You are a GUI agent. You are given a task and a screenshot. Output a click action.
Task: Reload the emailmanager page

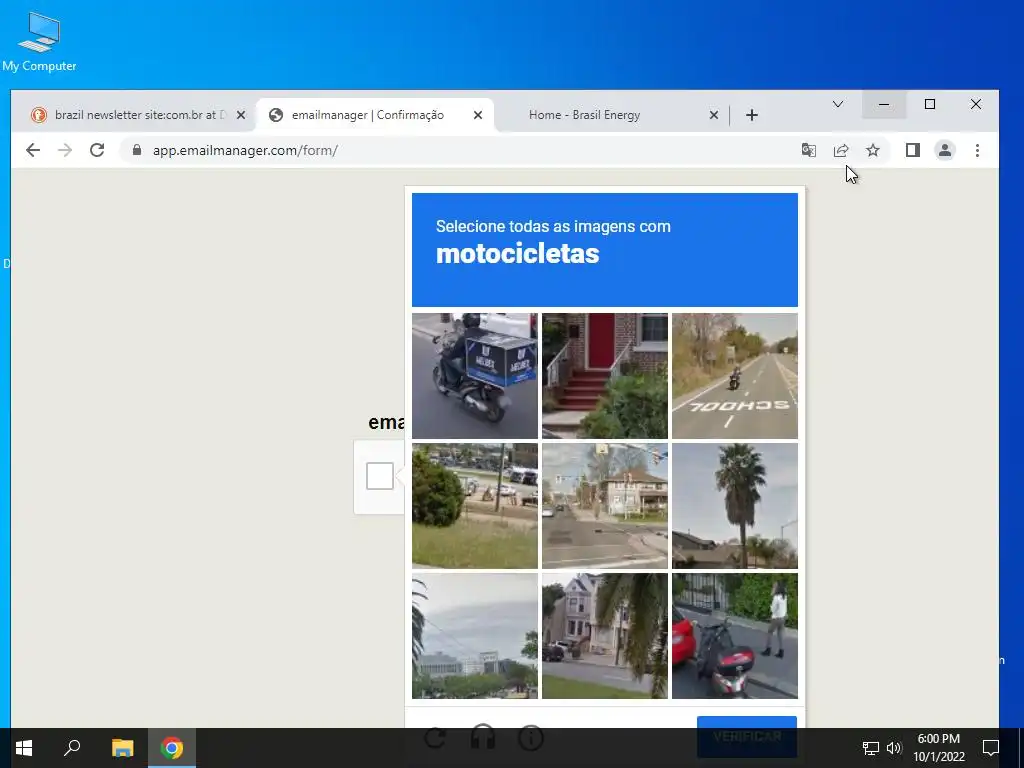click(97, 150)
